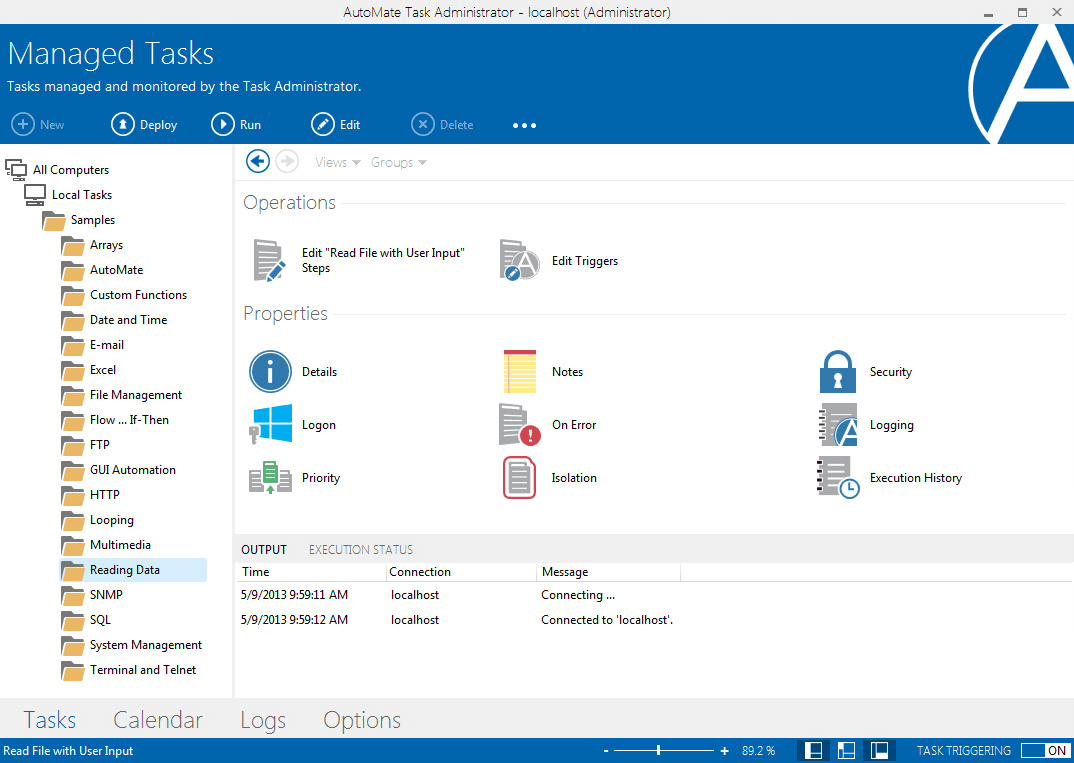Click the Logging properties icon
Viewport: 1074px width, 763px height.
[837, 424]
